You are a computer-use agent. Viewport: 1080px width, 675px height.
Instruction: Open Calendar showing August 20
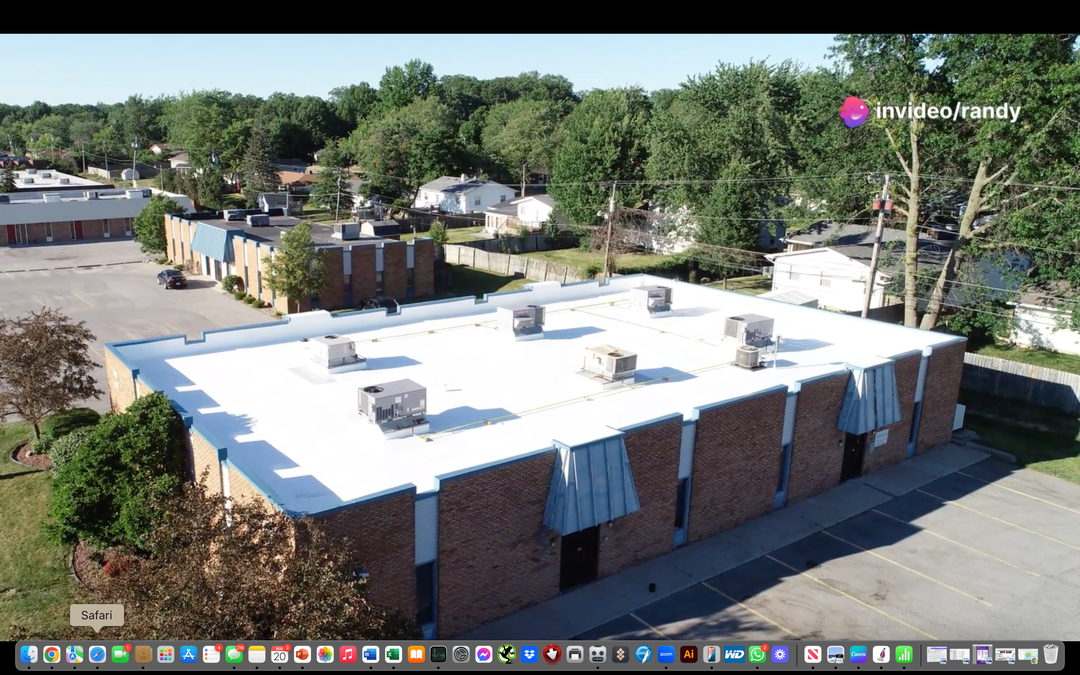279,654
